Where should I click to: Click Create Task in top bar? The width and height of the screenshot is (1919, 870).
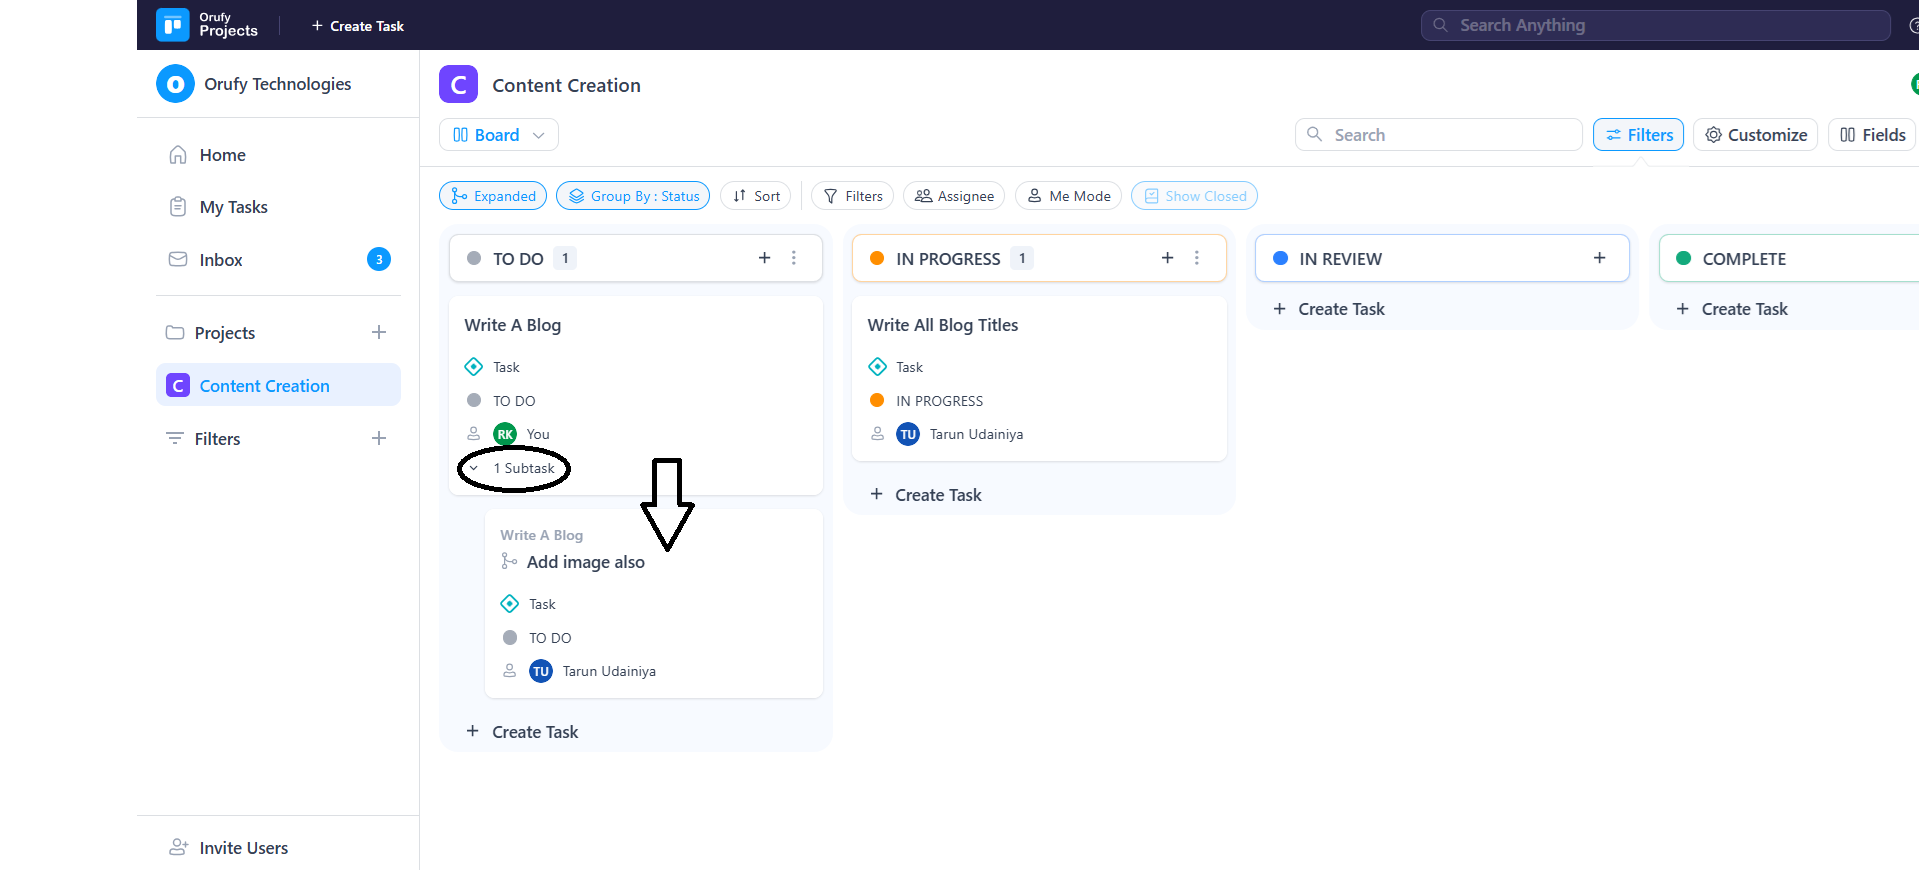[x=357, y=26]
